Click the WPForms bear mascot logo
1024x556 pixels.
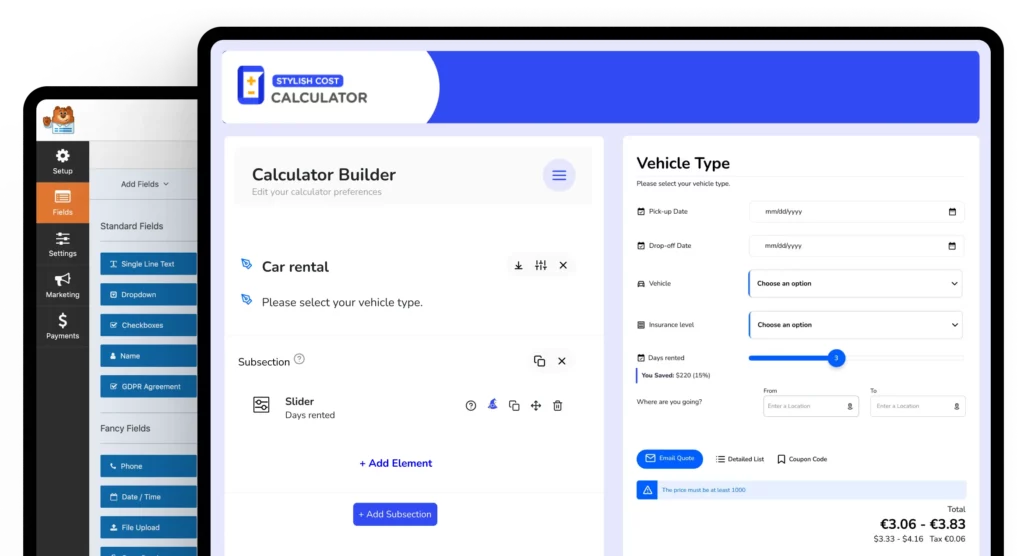(60, 120)
